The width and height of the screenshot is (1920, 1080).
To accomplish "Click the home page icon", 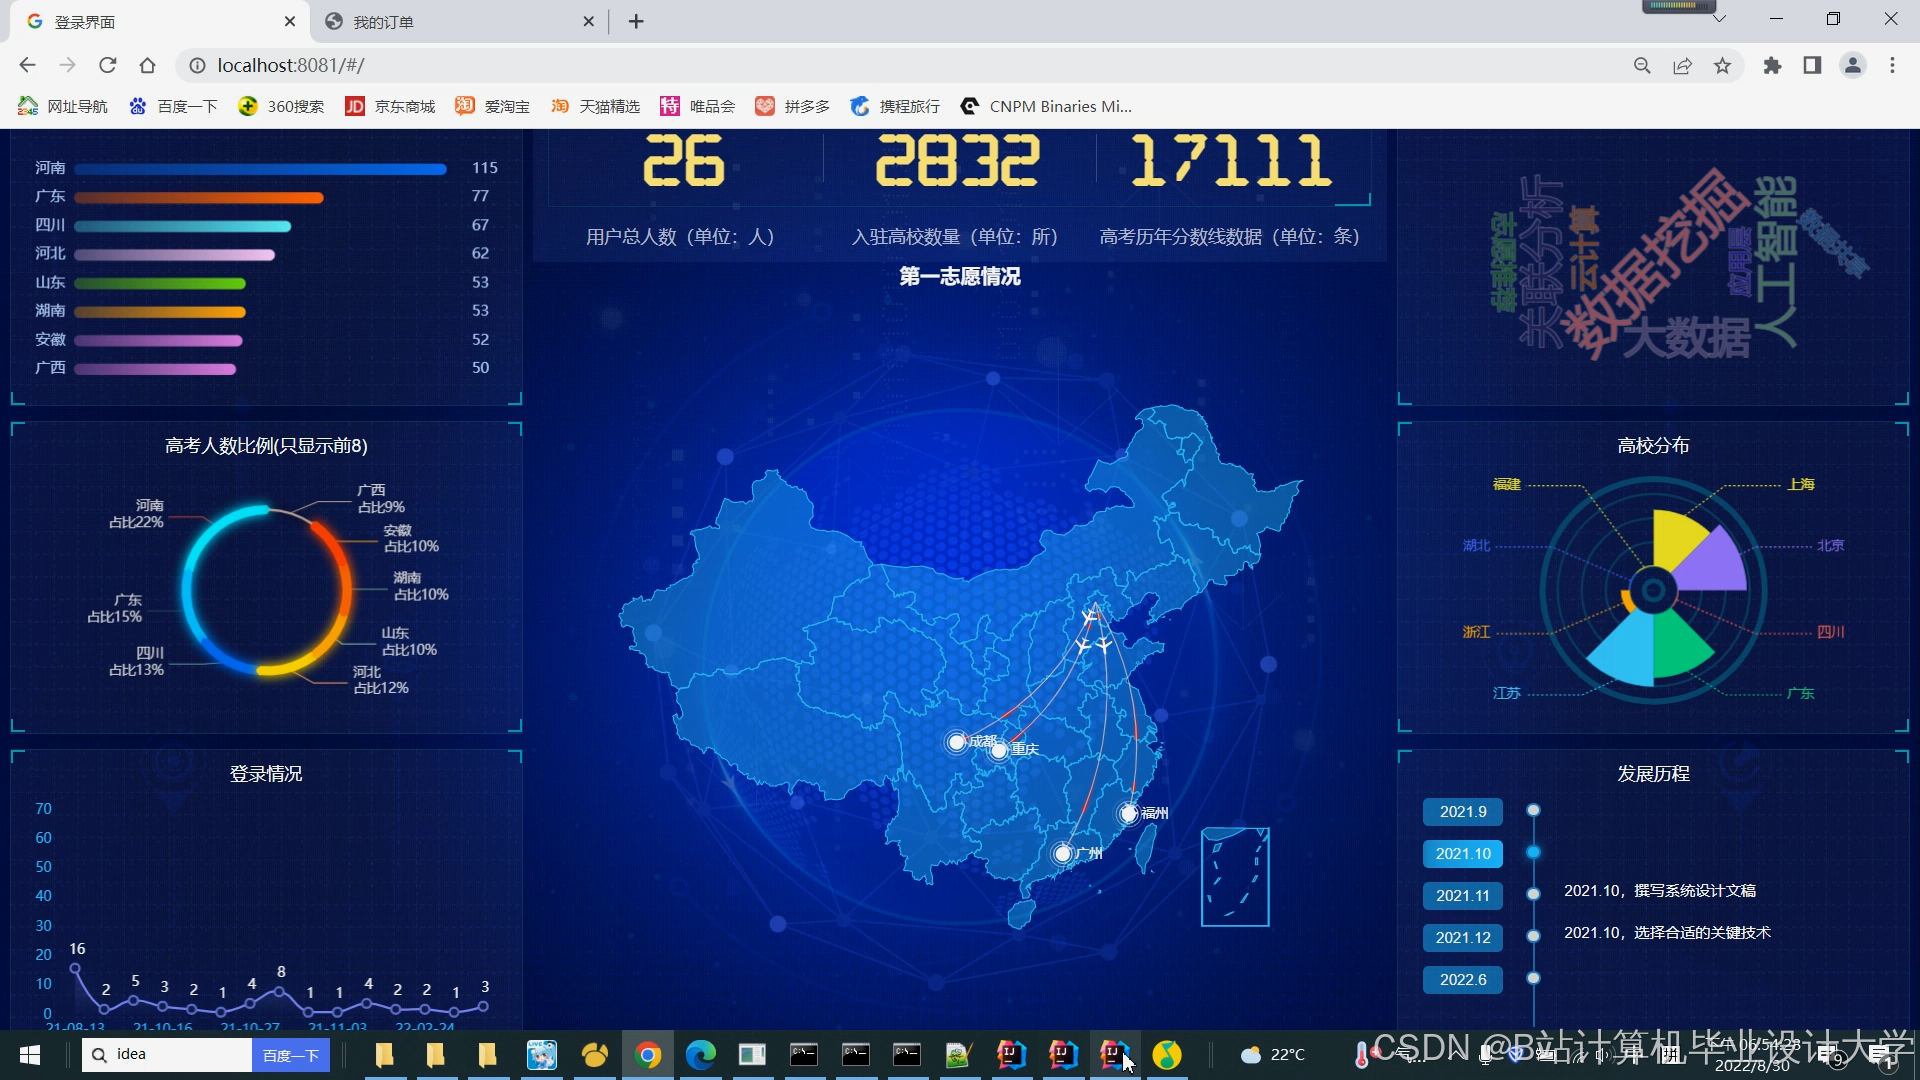I will tap(148, 65).
